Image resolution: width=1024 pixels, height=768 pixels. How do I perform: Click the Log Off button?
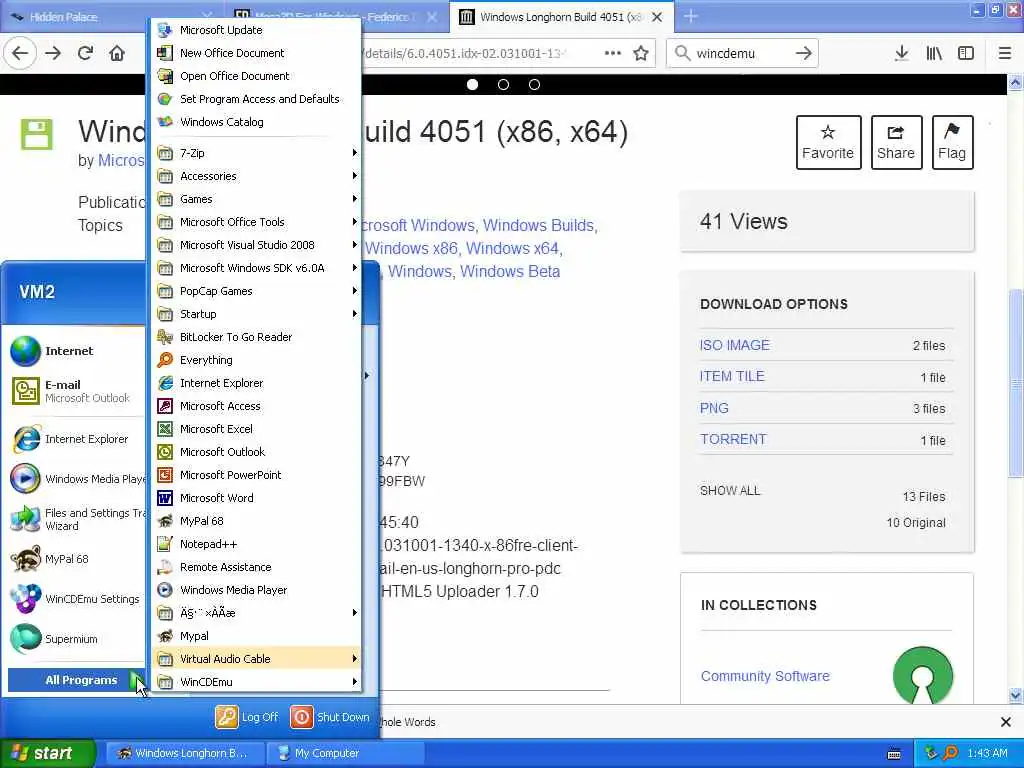(248, 717)
